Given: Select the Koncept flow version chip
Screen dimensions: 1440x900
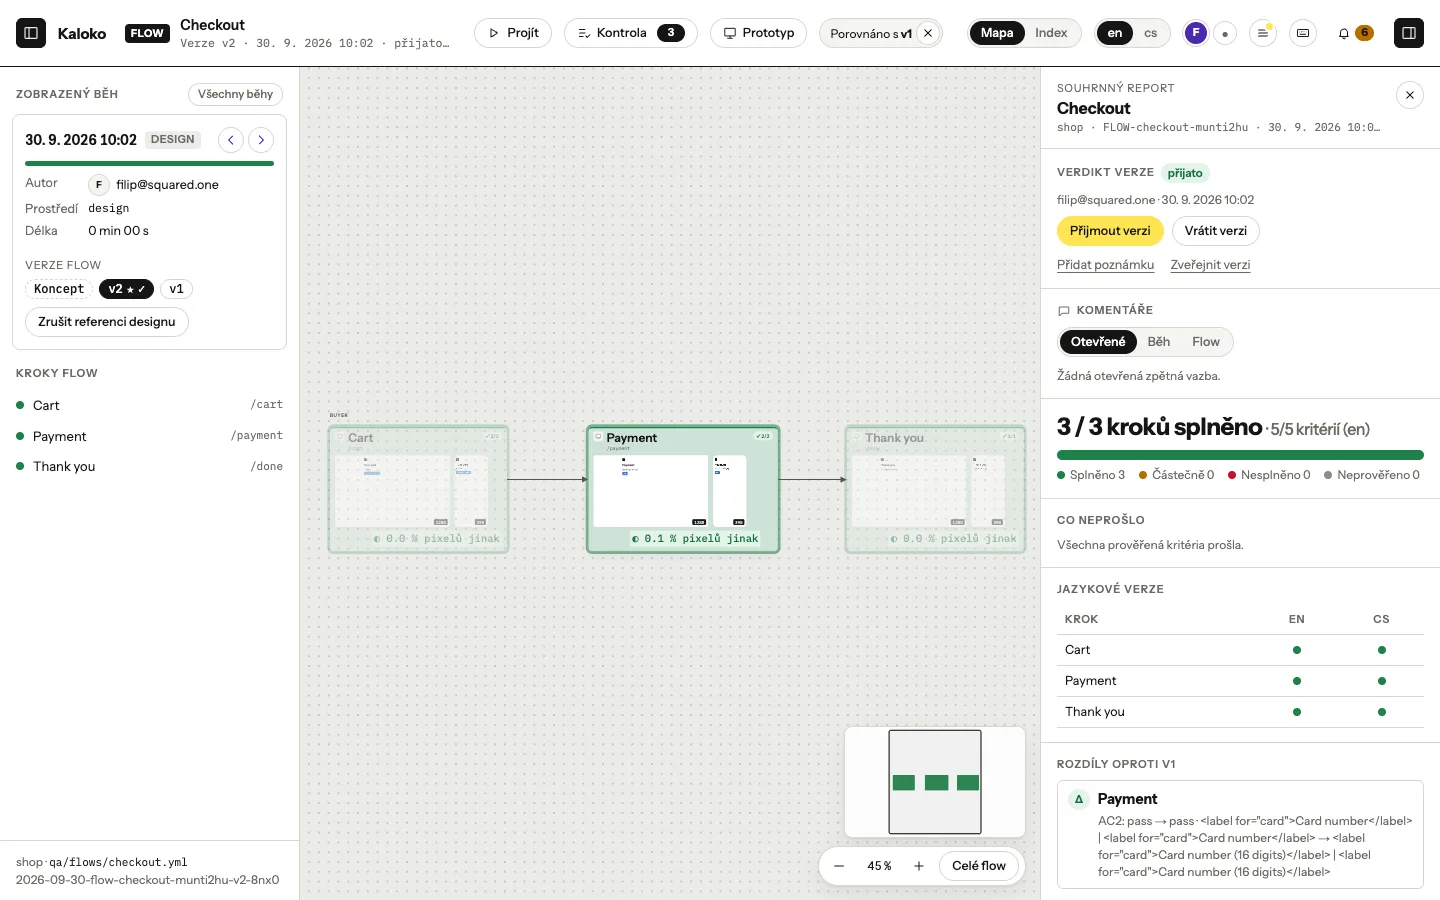Looking at the screenshot, I should [59, 289].
